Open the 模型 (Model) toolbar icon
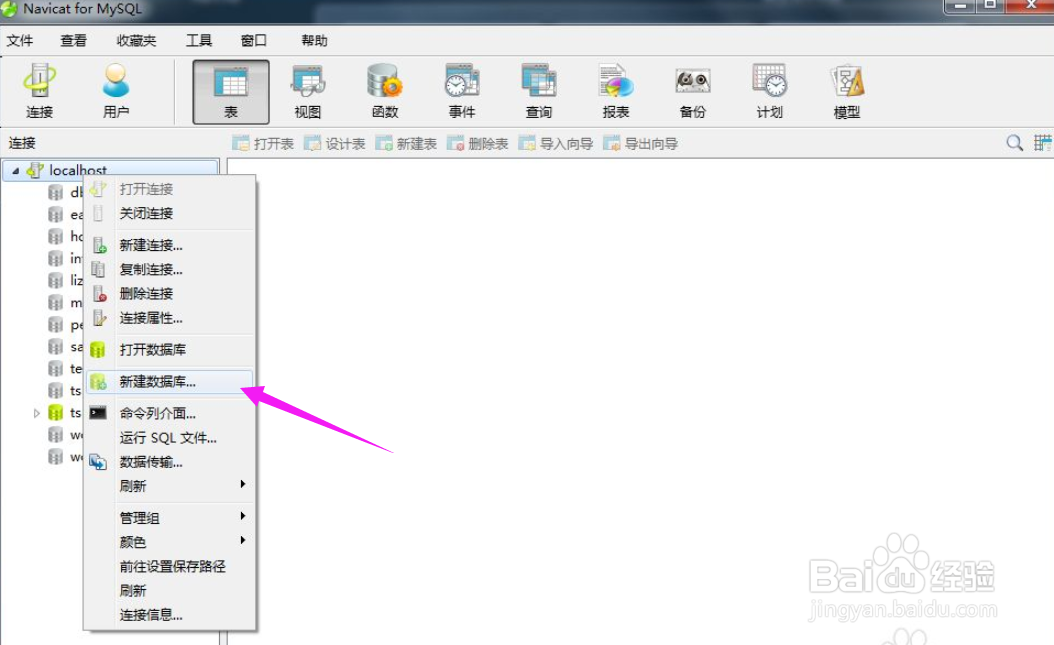1054x645 pixels. pyautogui.click(x=846, y=92)
